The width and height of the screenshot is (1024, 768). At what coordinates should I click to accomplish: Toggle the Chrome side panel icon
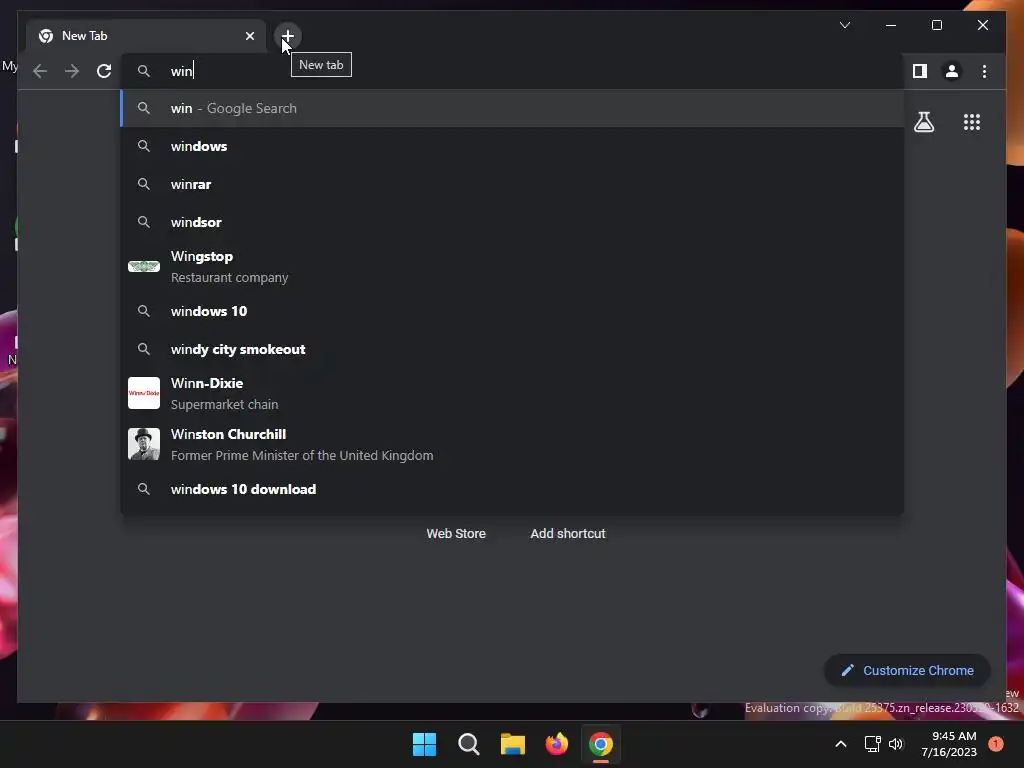[920, 71]
